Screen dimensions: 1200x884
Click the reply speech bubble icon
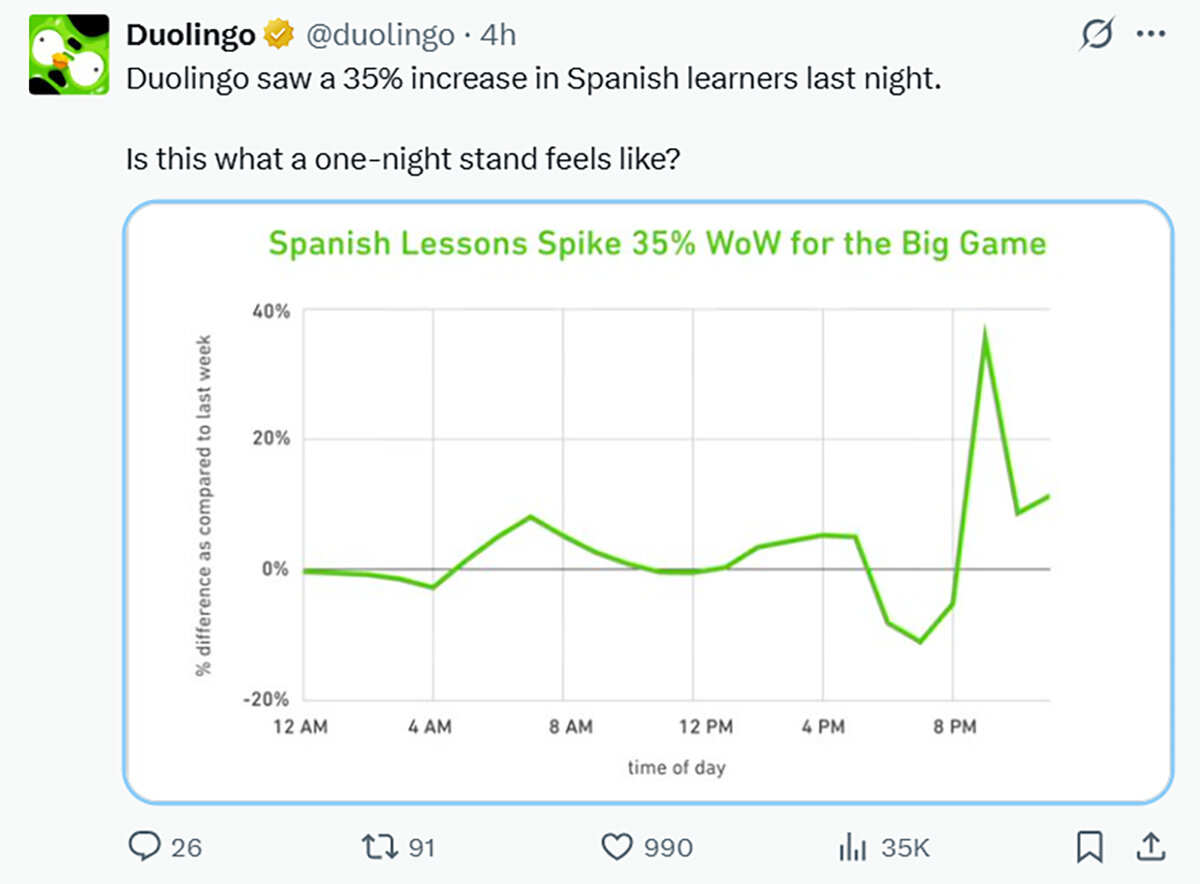pyautogui.click(x=146, y=847)
